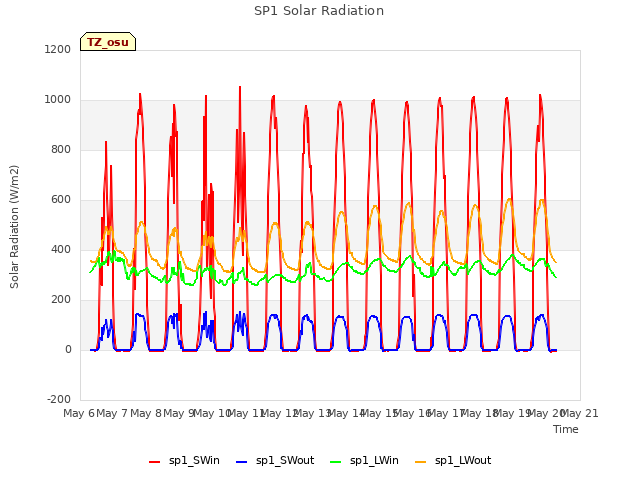Click the 1200 y-axis tick label

(58, 49)
